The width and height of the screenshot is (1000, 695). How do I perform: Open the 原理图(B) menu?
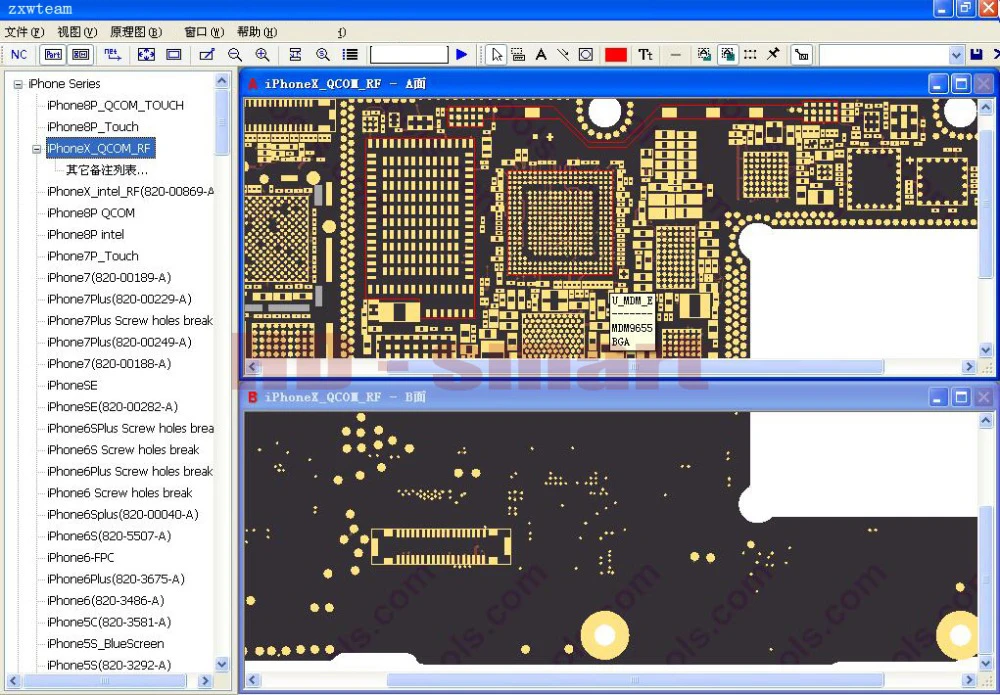pyautogui.click(x=136, y=32)
